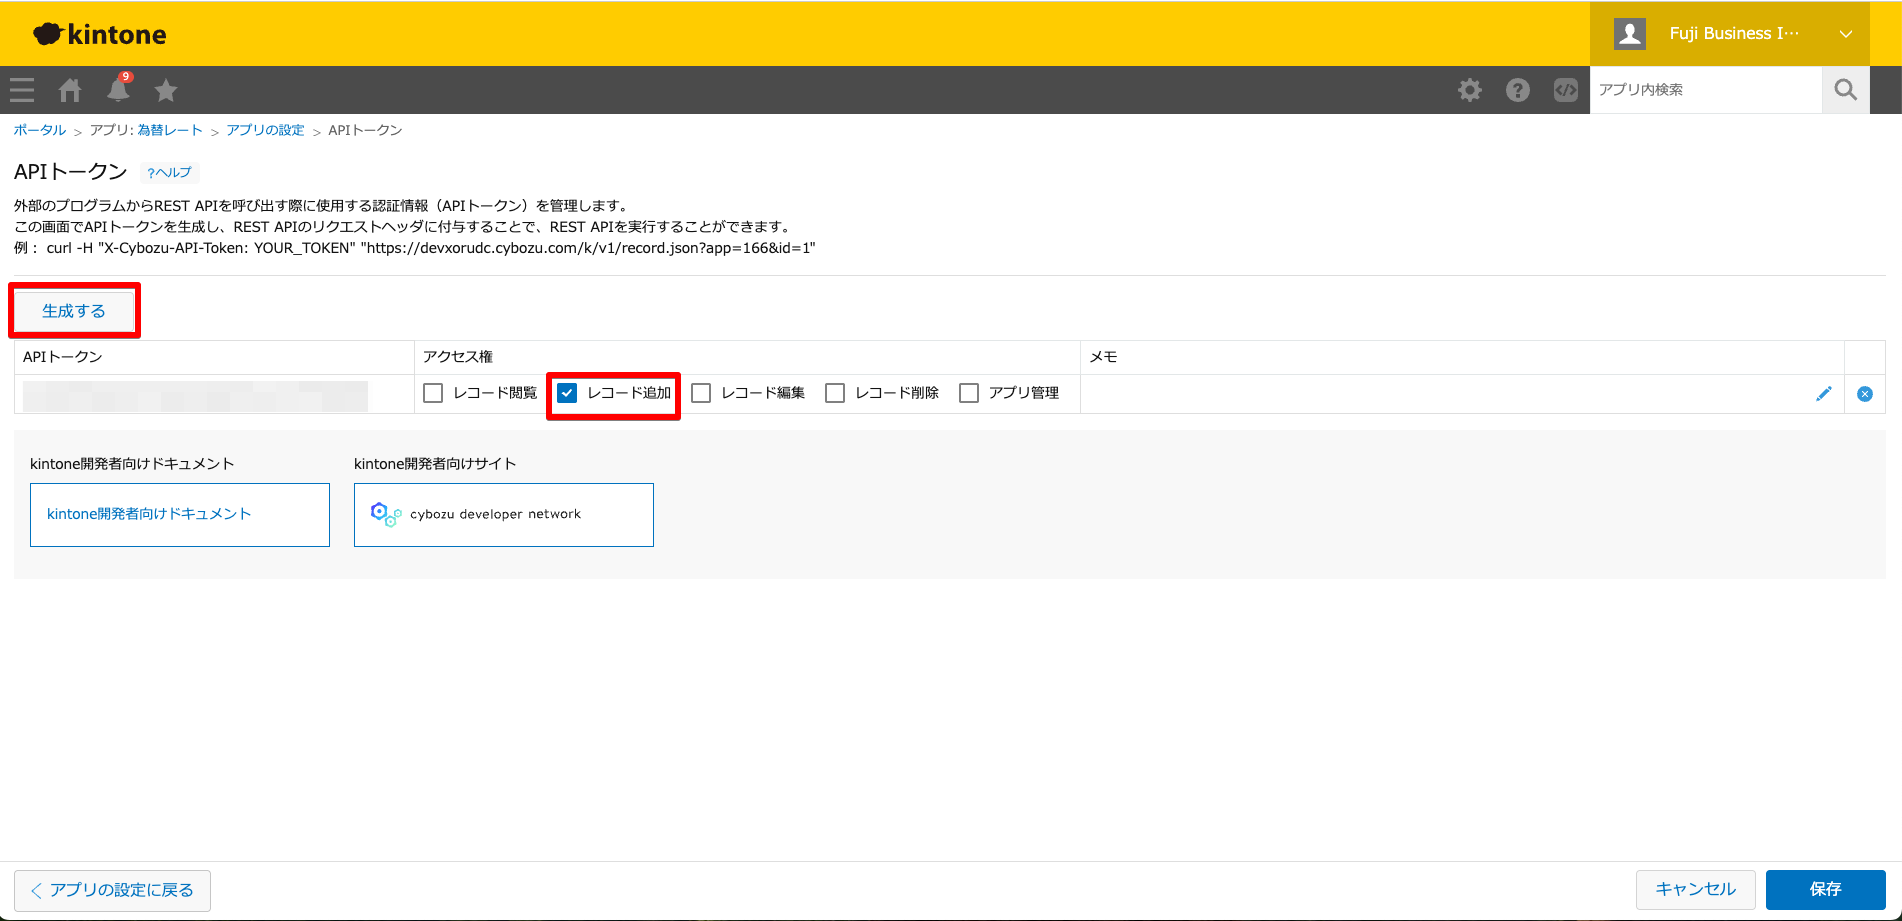Open the ?ヘルプ link
Screen dimensions: 1902x921
point(169,172)
